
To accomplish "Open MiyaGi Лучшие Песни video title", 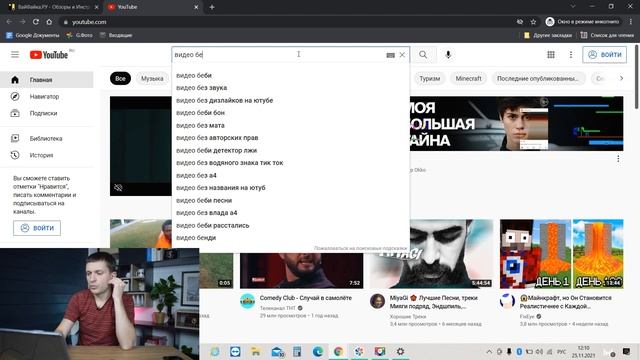I will 433,302.
